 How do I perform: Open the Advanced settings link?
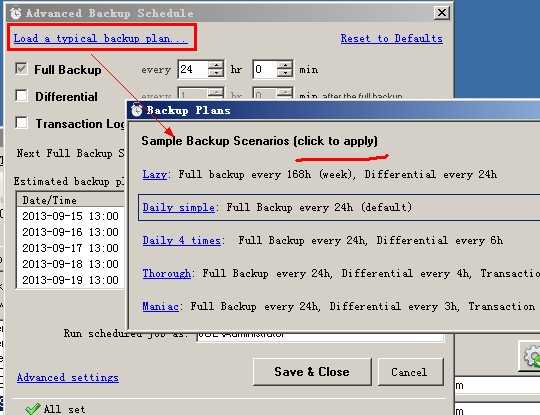coord(68,377)
